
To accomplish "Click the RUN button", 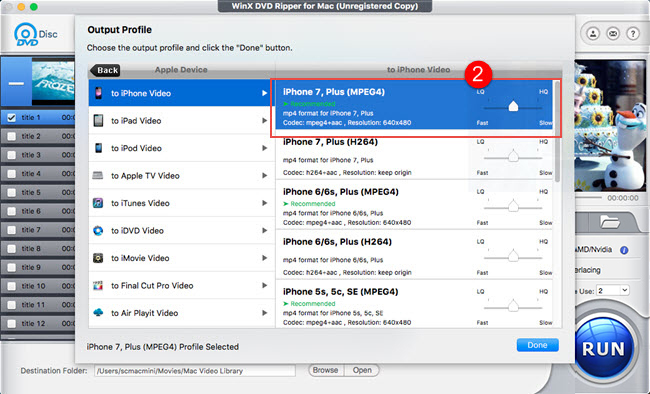I will 603,349.
